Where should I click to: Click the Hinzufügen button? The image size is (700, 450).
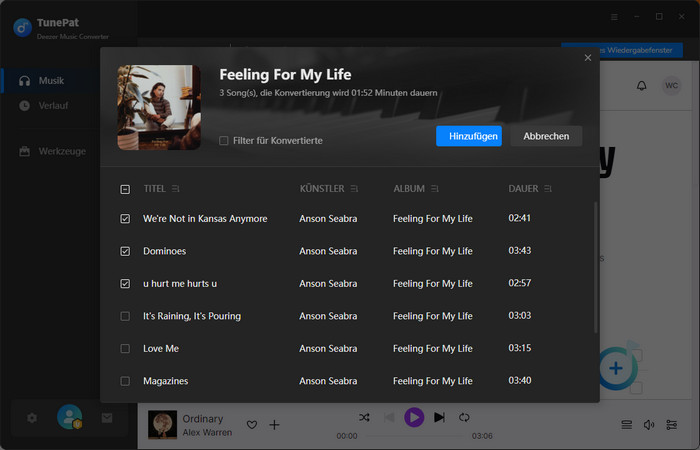click(468, 136)
